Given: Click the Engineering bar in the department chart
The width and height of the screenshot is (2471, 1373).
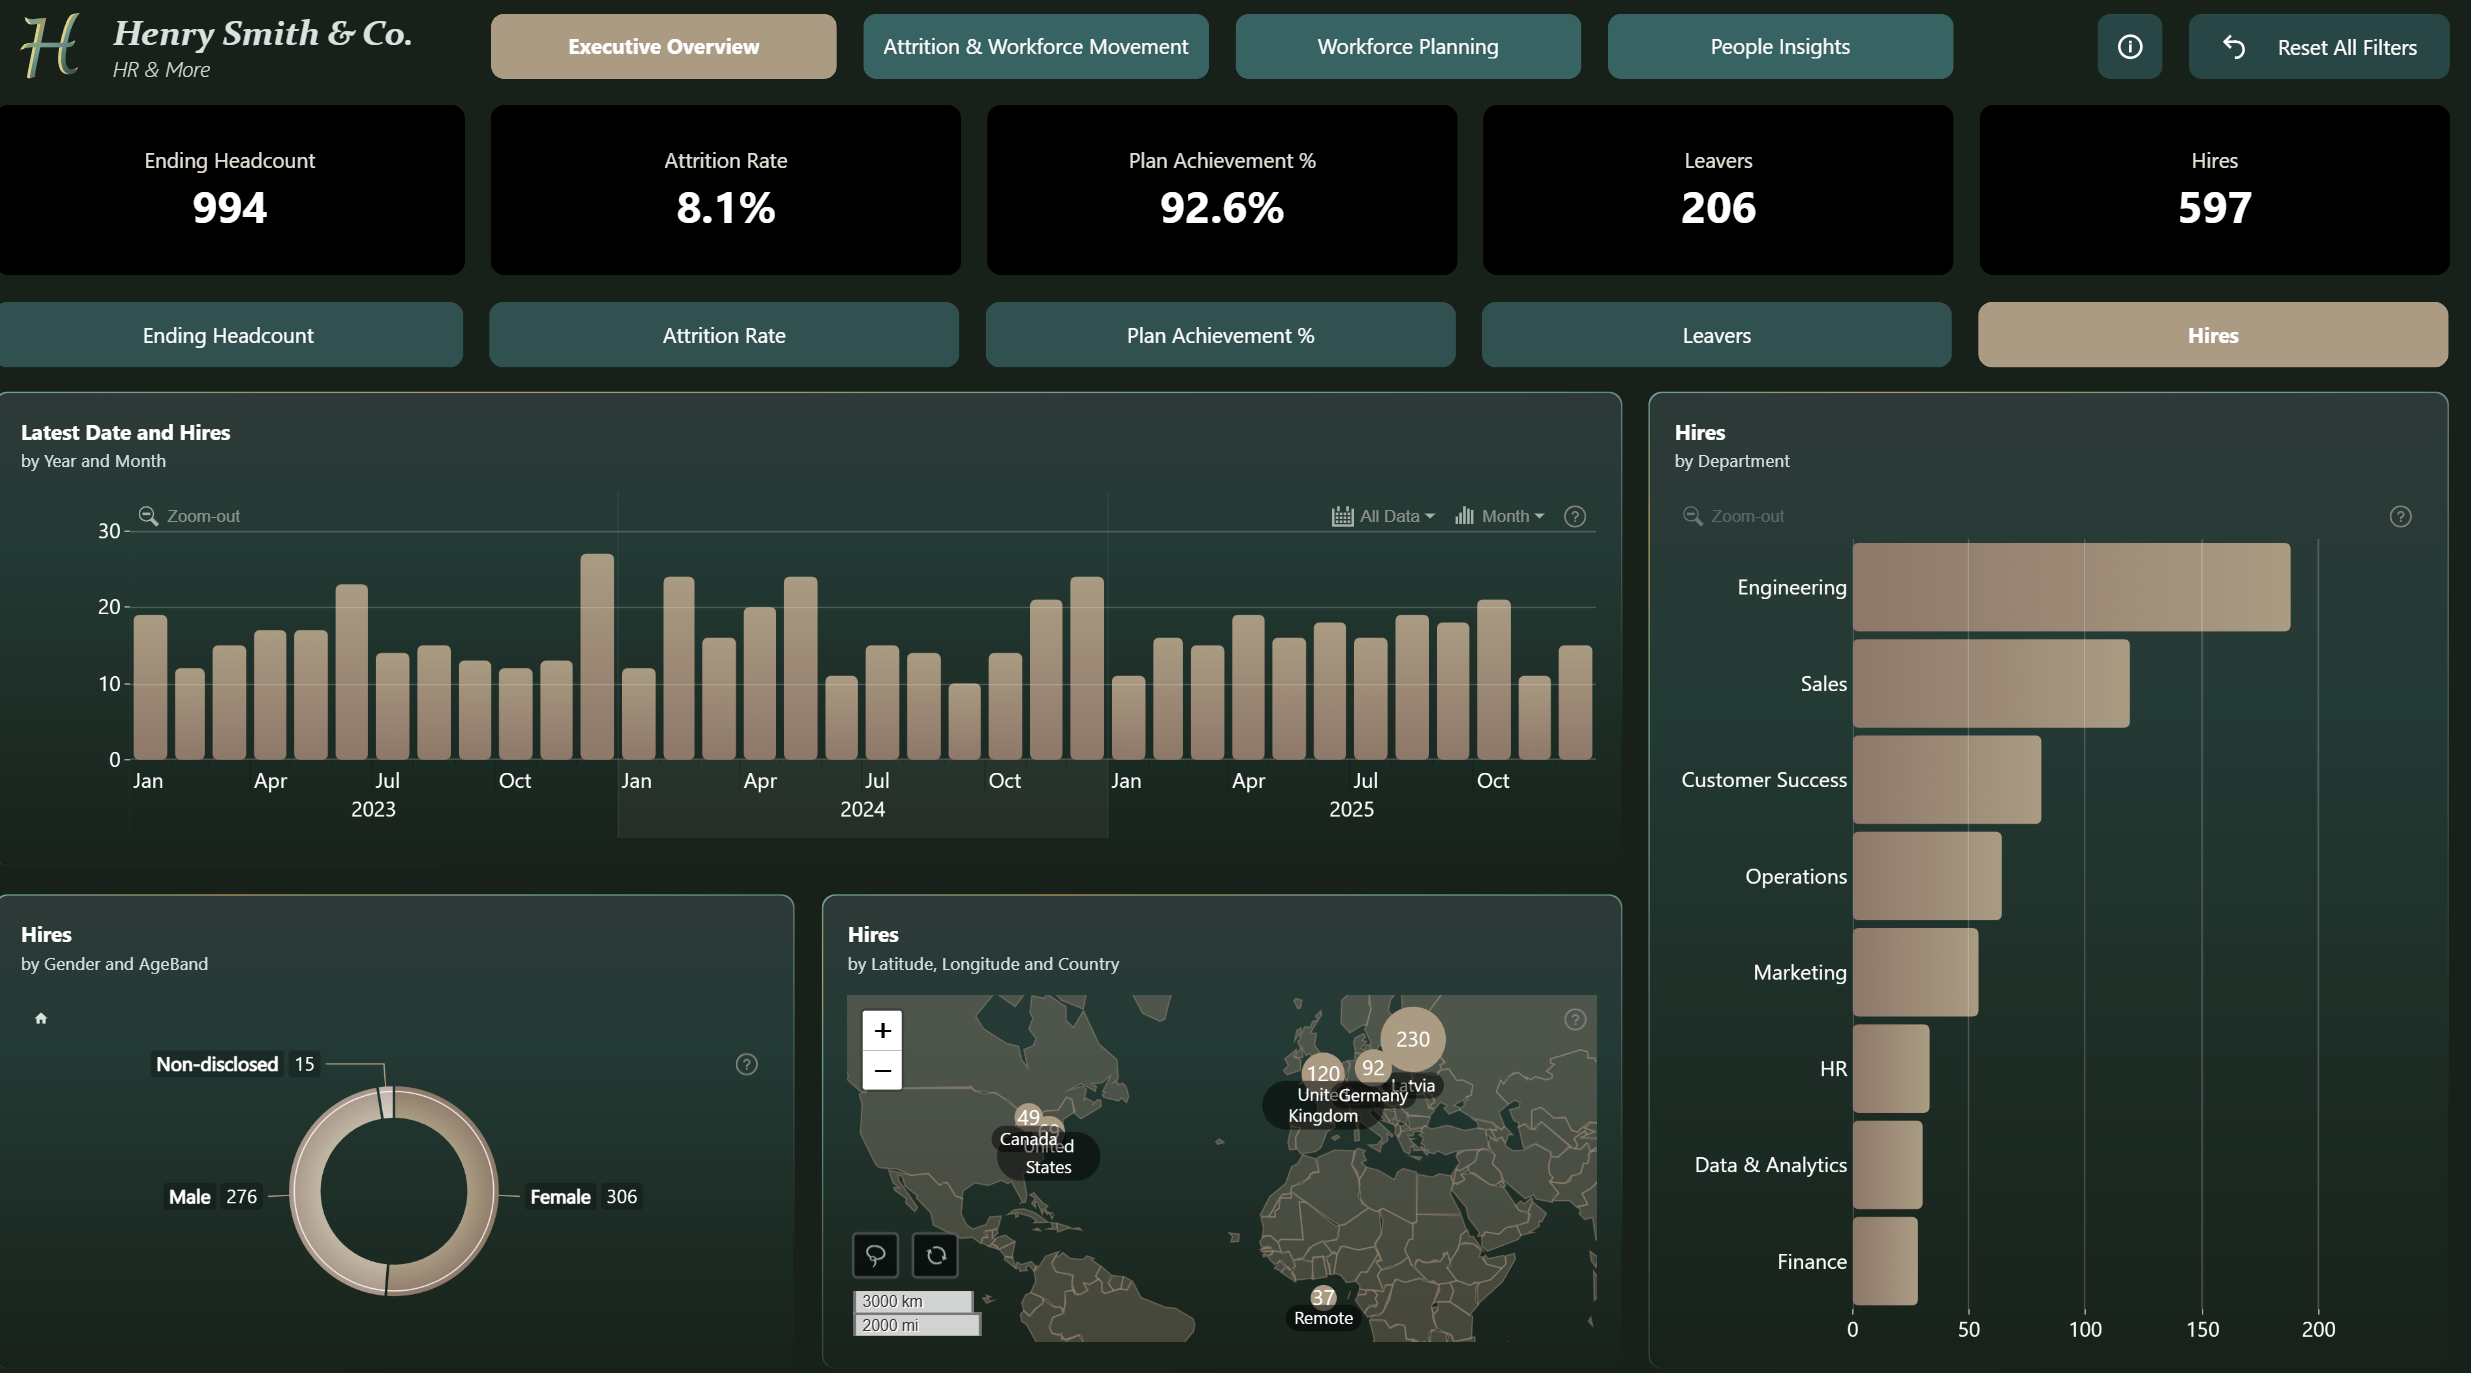Looking at the screenshot, I should tap(2071, 587).
